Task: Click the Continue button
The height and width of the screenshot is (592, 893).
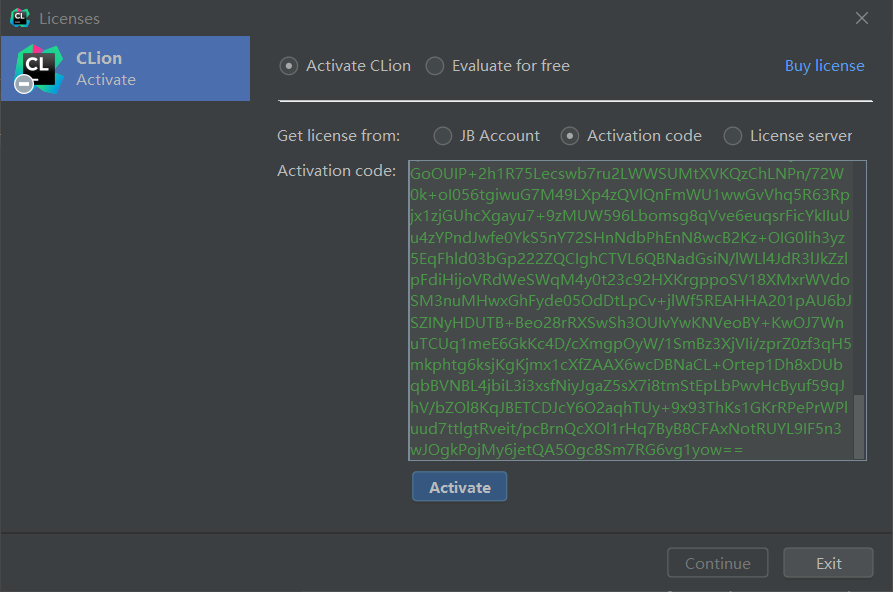Action: click(717, 563)
